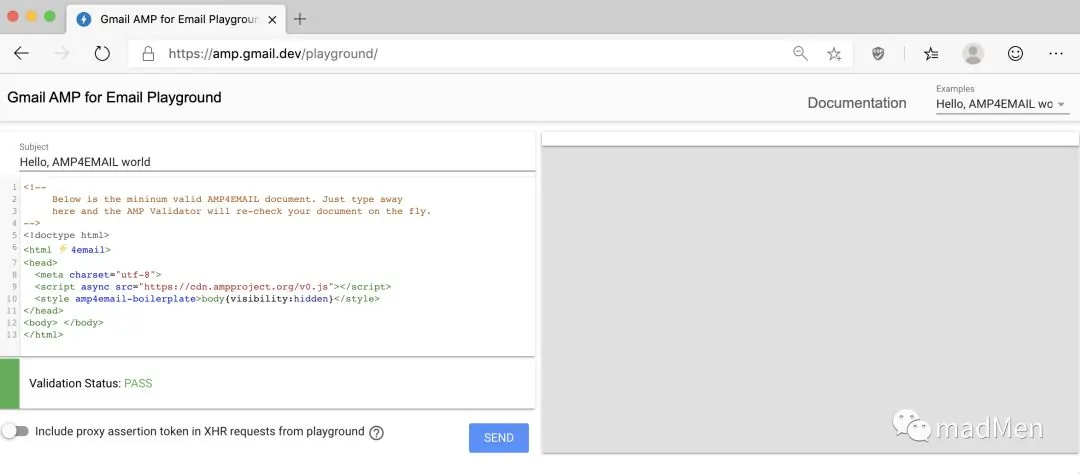Click the macOS yellow minimize button
1080x474 pixels.
pyautogui.click(x=32, y=17)
